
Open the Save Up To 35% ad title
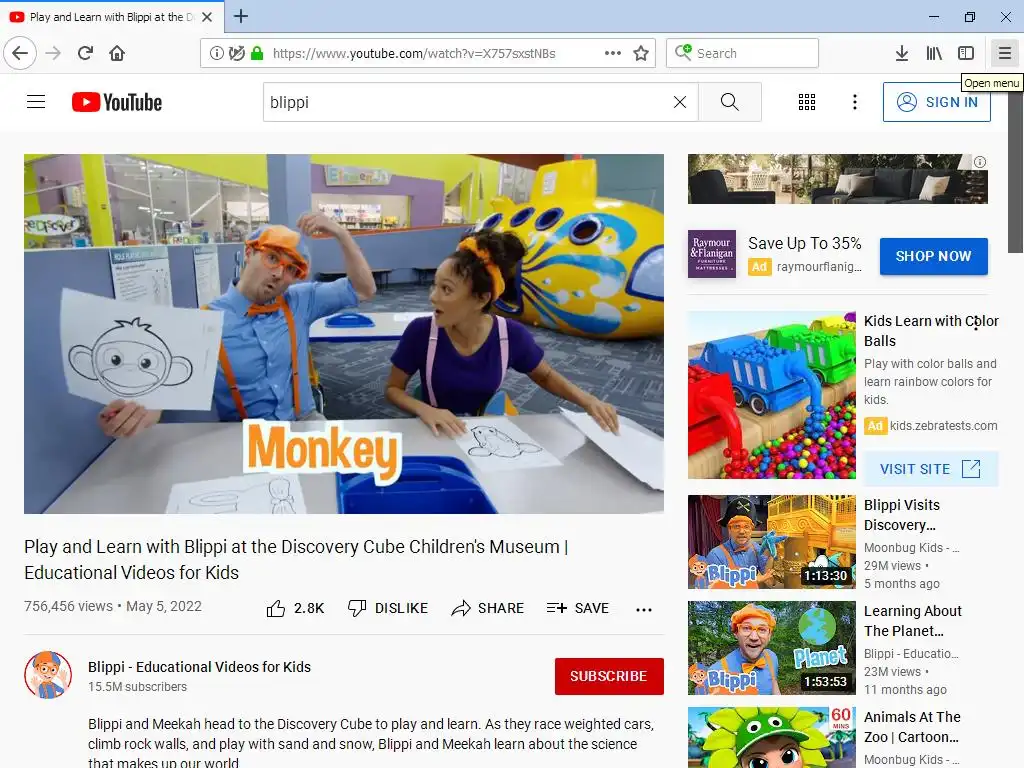pos(805,244)
